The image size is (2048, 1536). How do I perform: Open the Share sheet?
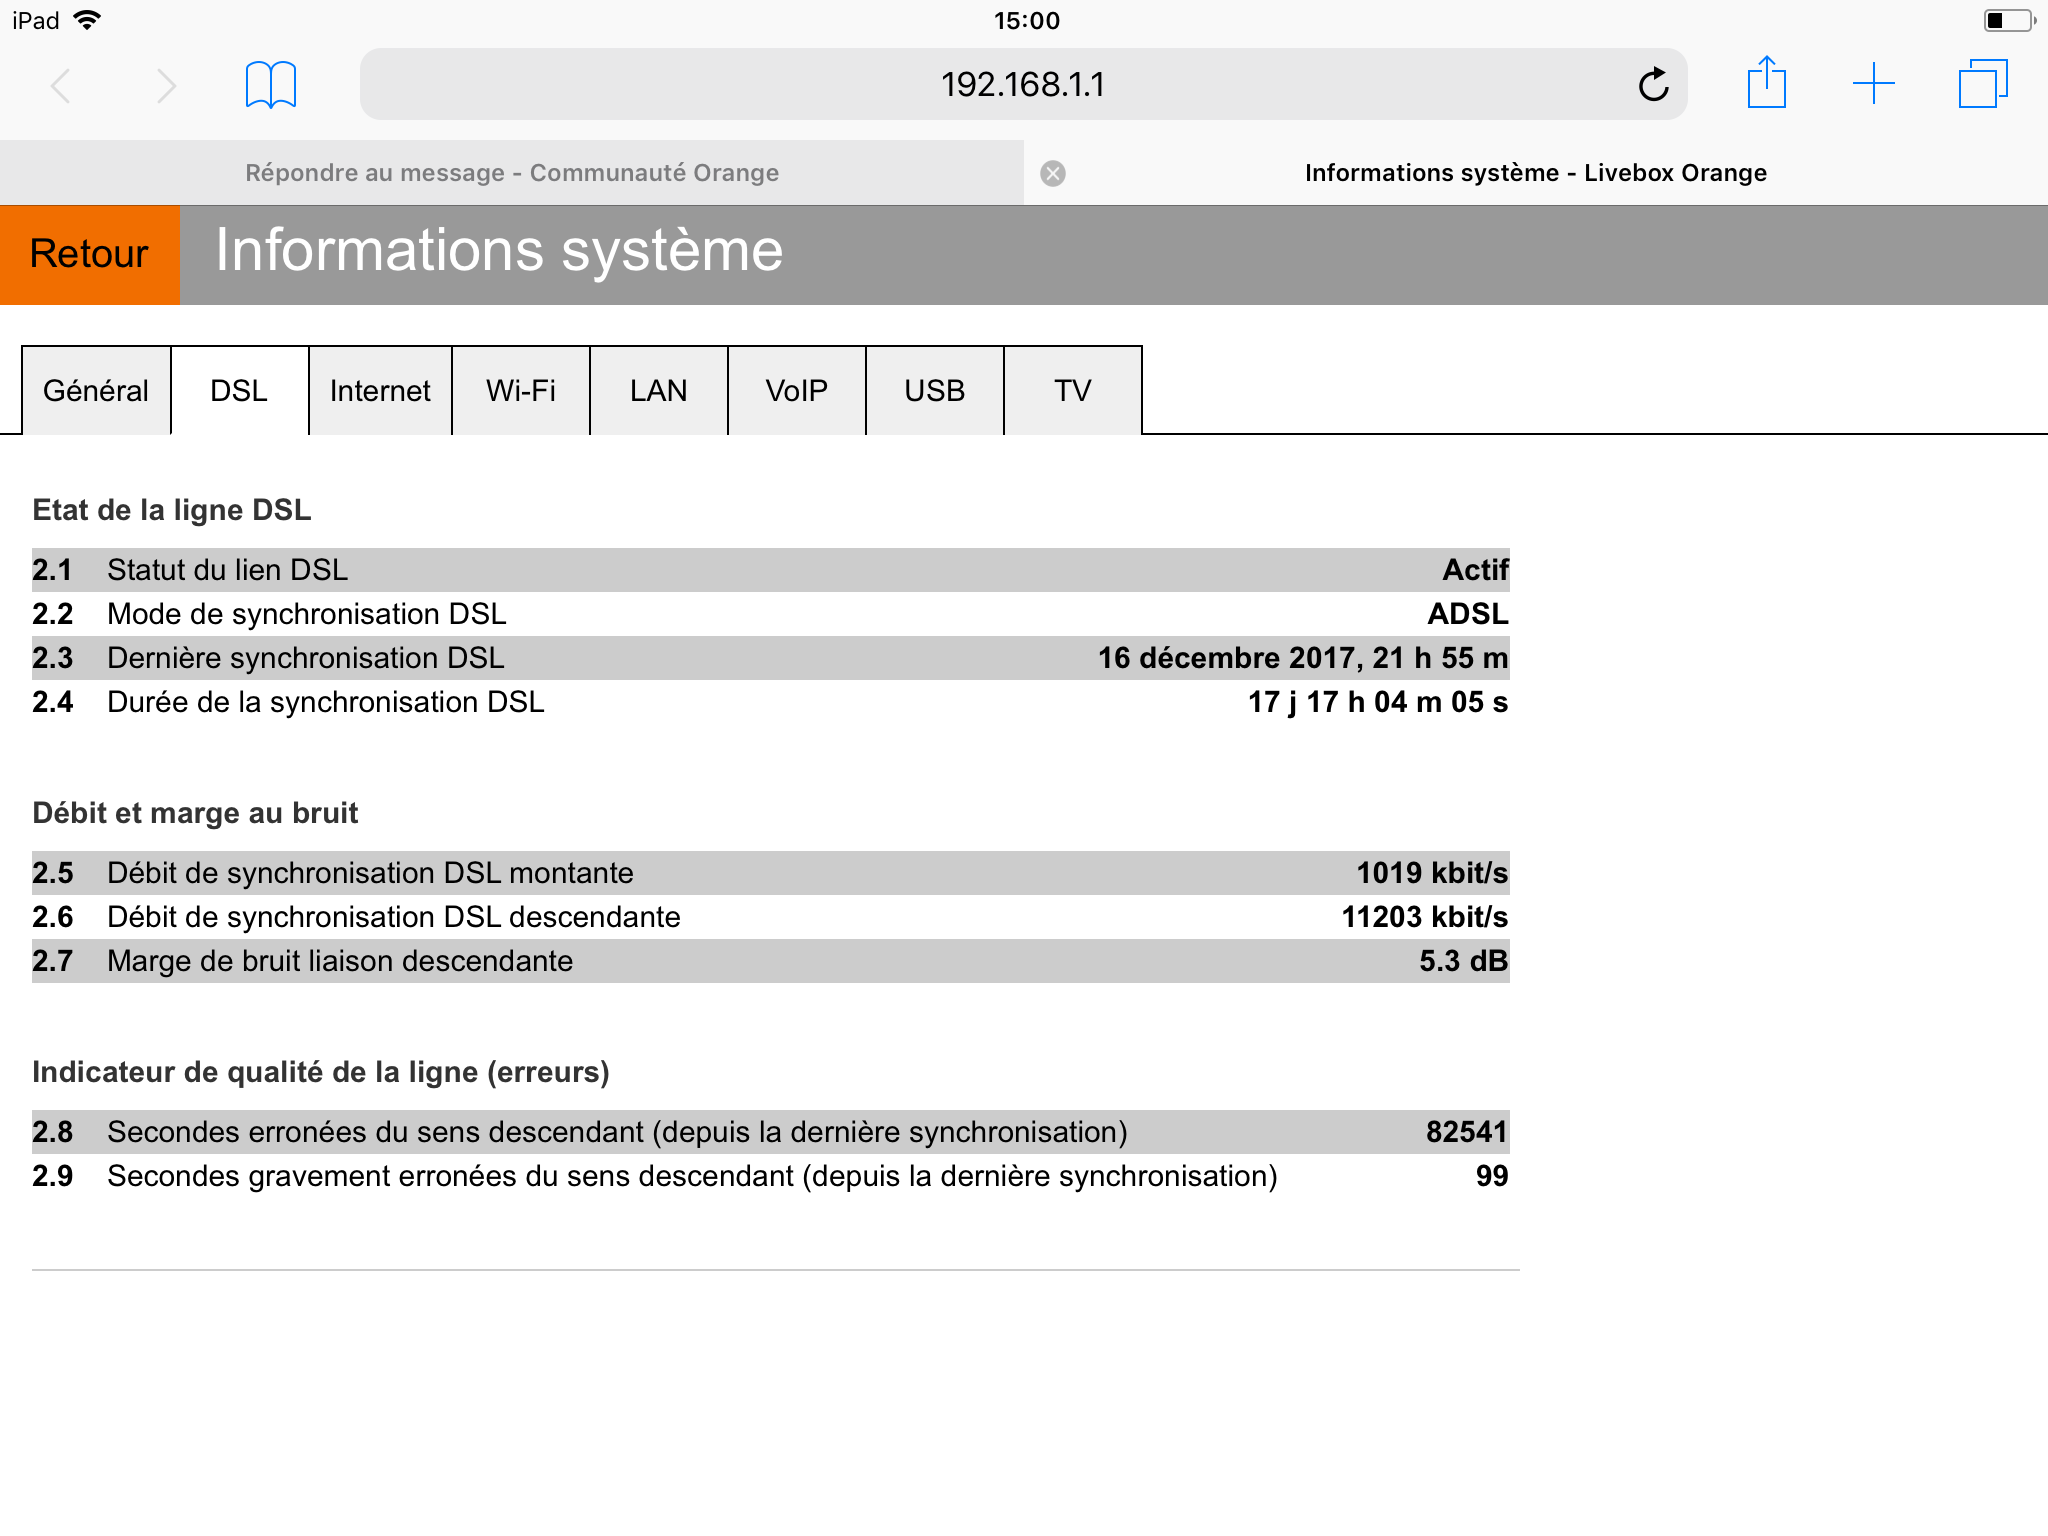[1768, 85]
